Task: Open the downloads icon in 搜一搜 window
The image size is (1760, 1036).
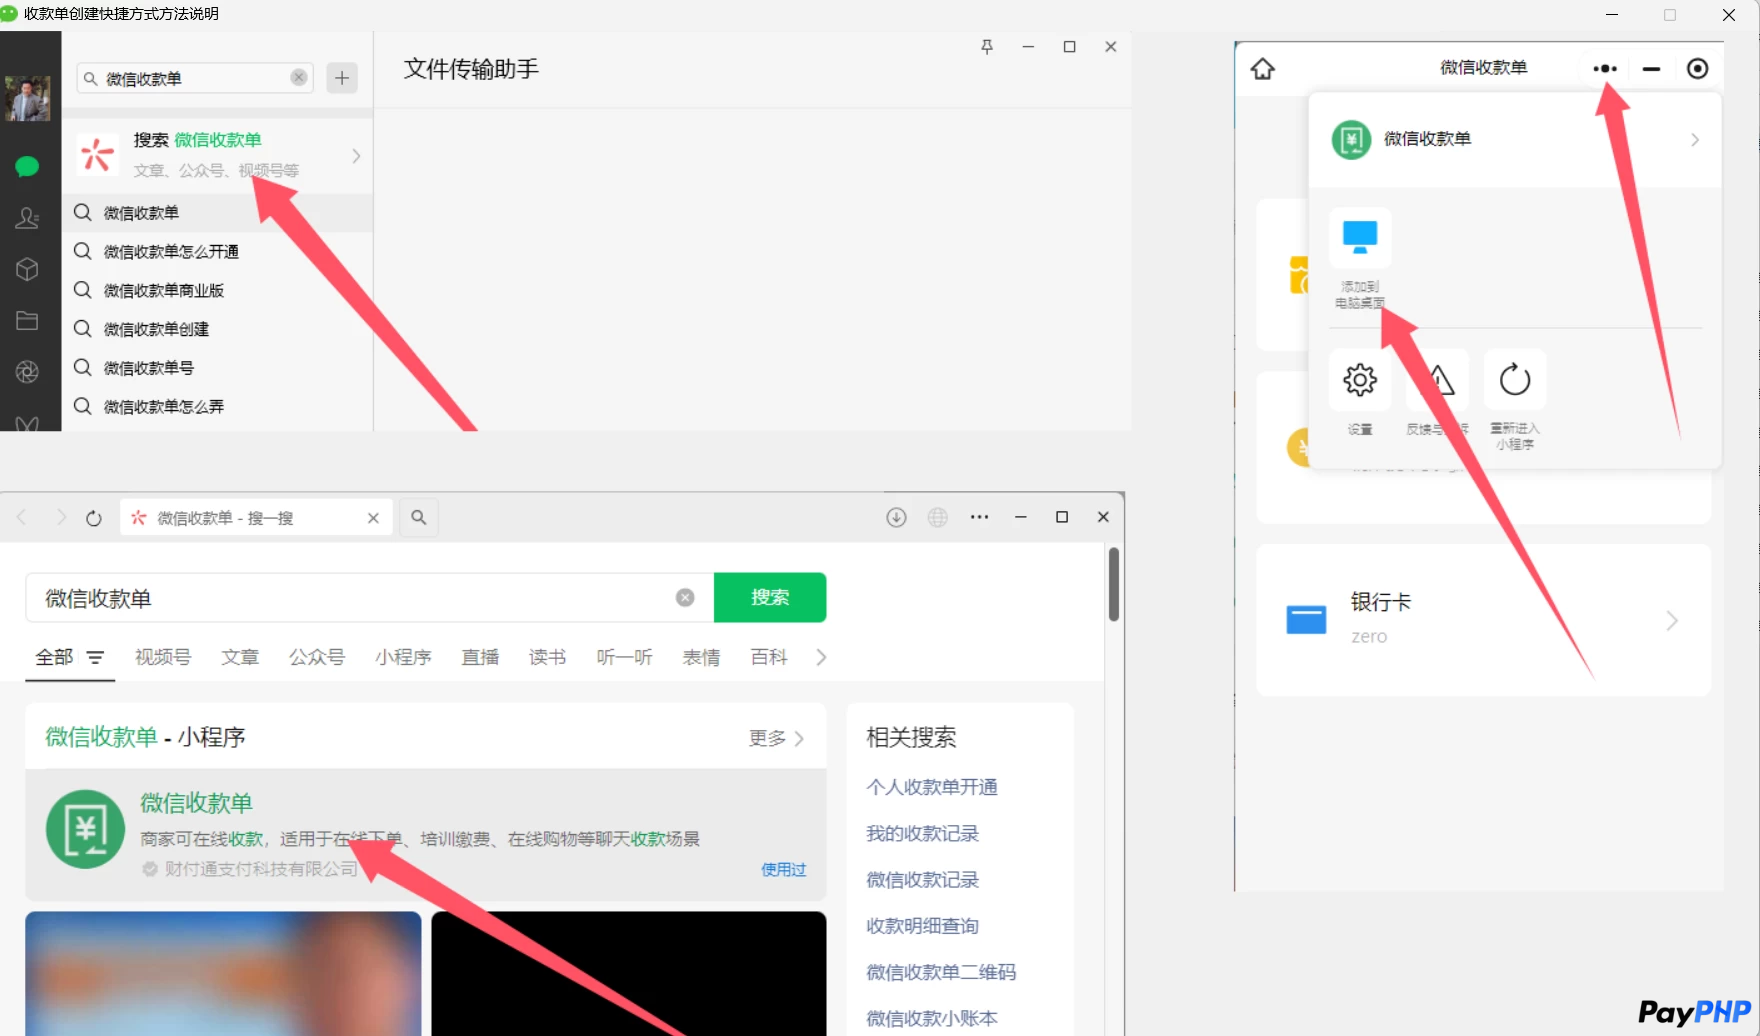Action: click(896, 517)
